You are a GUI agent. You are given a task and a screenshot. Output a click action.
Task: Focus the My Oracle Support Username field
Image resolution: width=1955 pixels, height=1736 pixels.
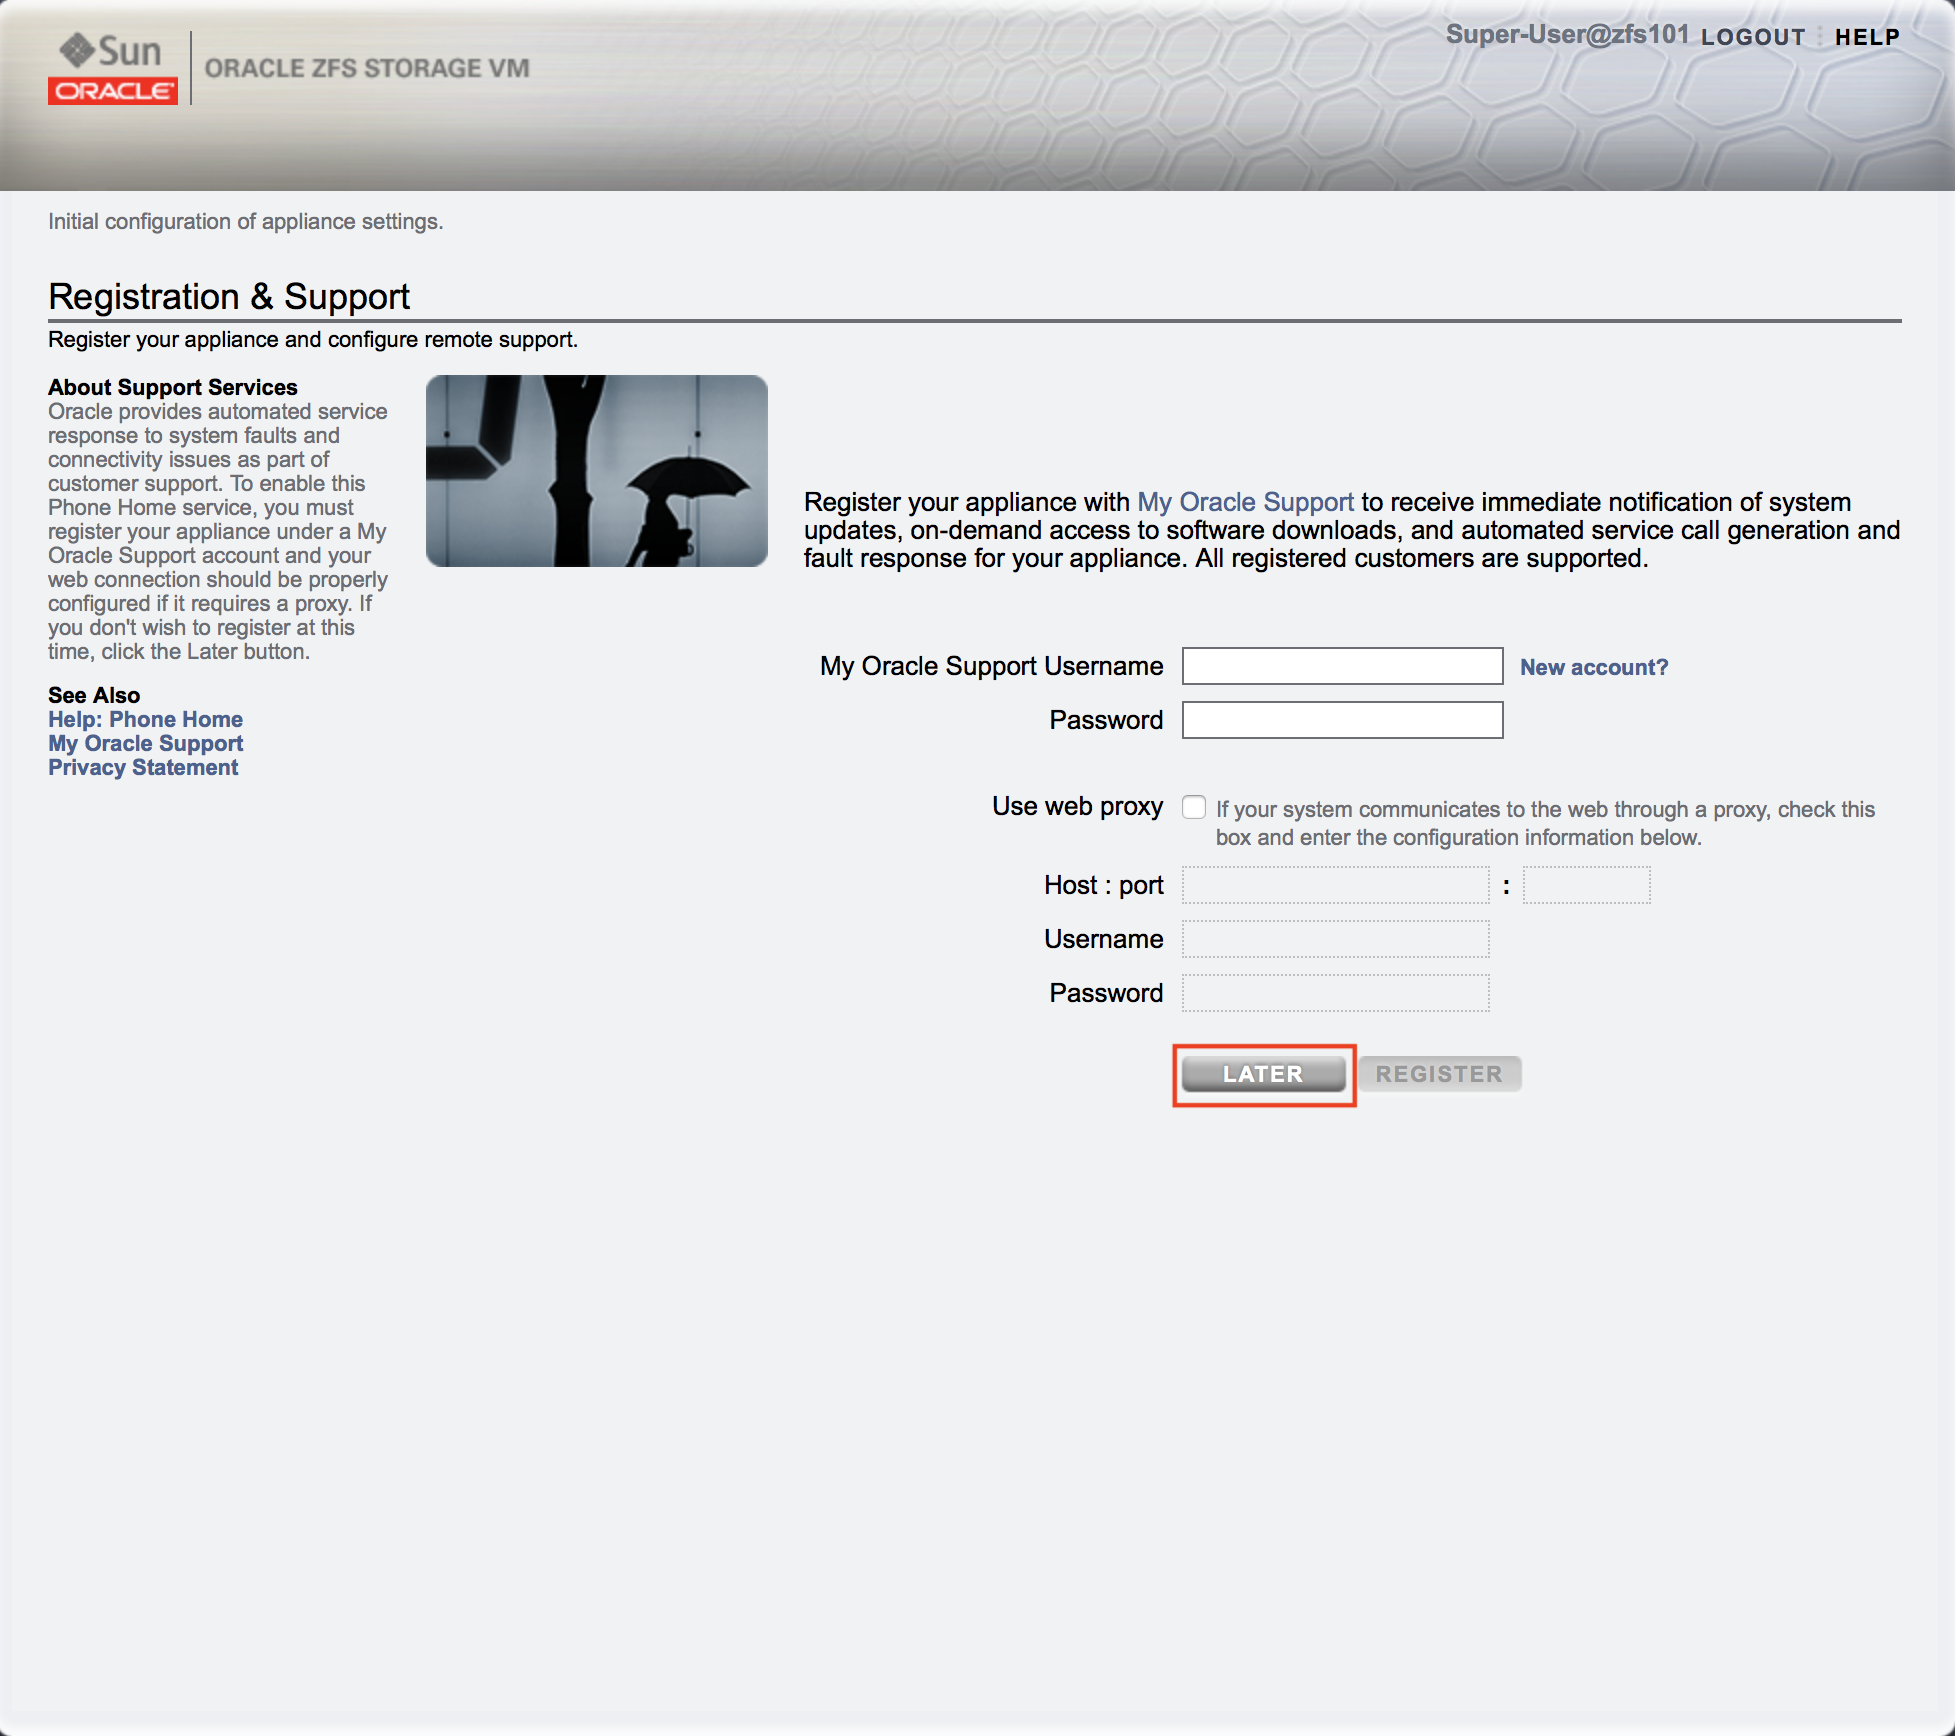(x=1342, y=666)
